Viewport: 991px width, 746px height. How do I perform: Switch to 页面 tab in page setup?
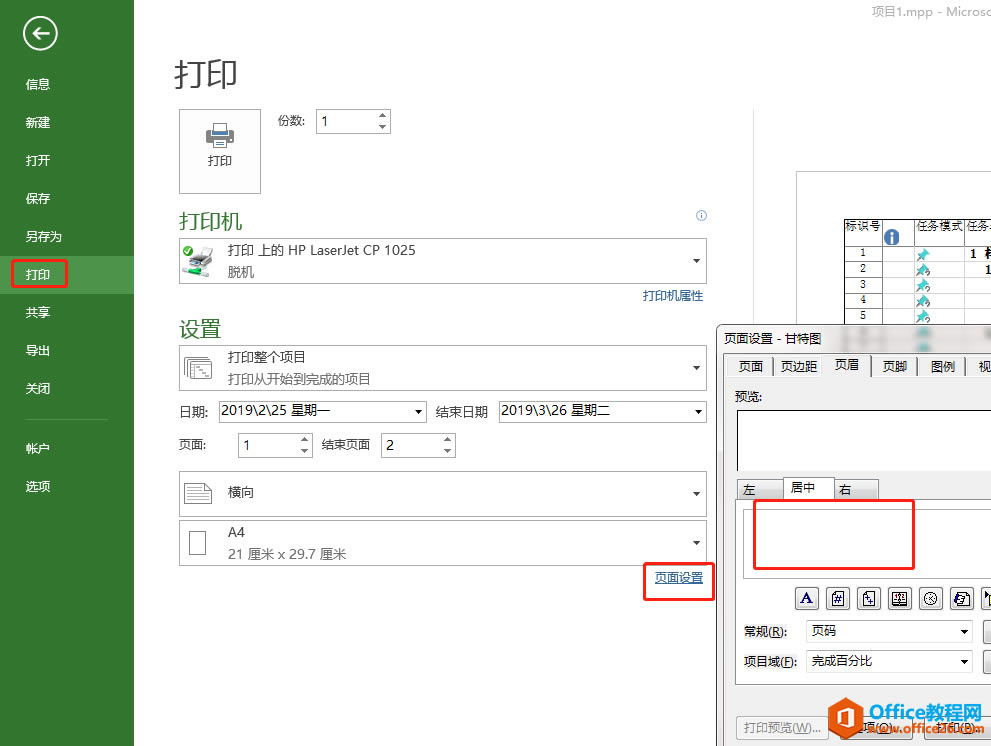coord(751,366)
